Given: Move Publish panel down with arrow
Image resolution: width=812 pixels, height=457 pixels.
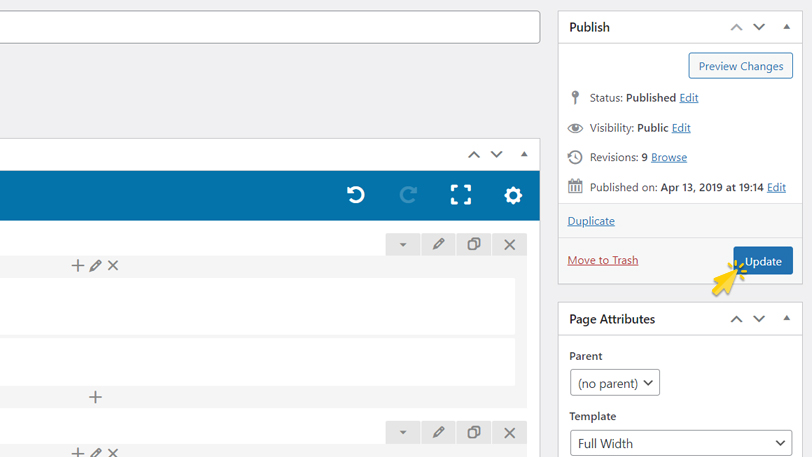Looking at the screenshot, I should click(x=759, y=27).
